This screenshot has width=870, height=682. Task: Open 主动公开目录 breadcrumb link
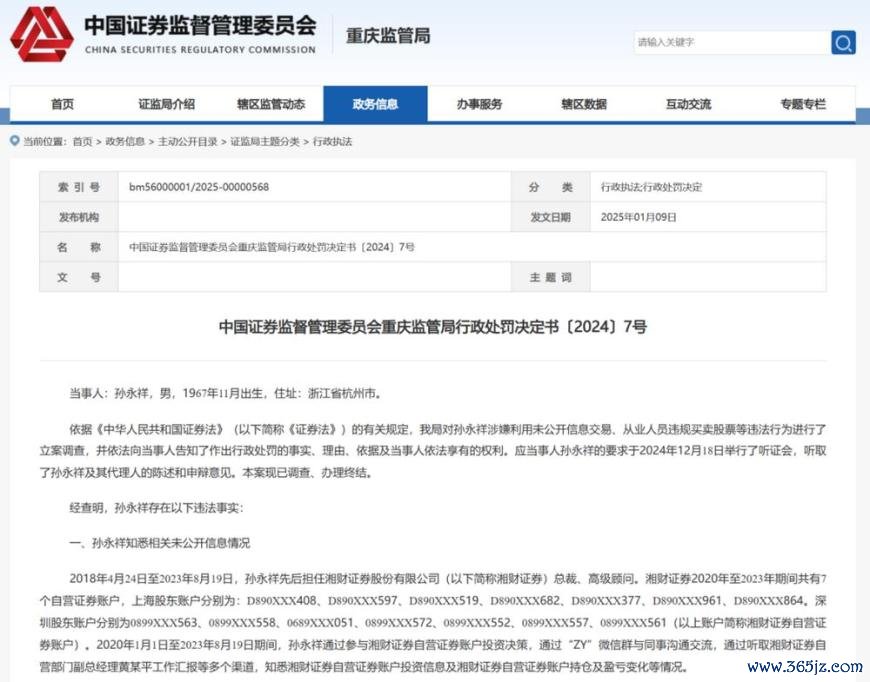pos(187,142)
